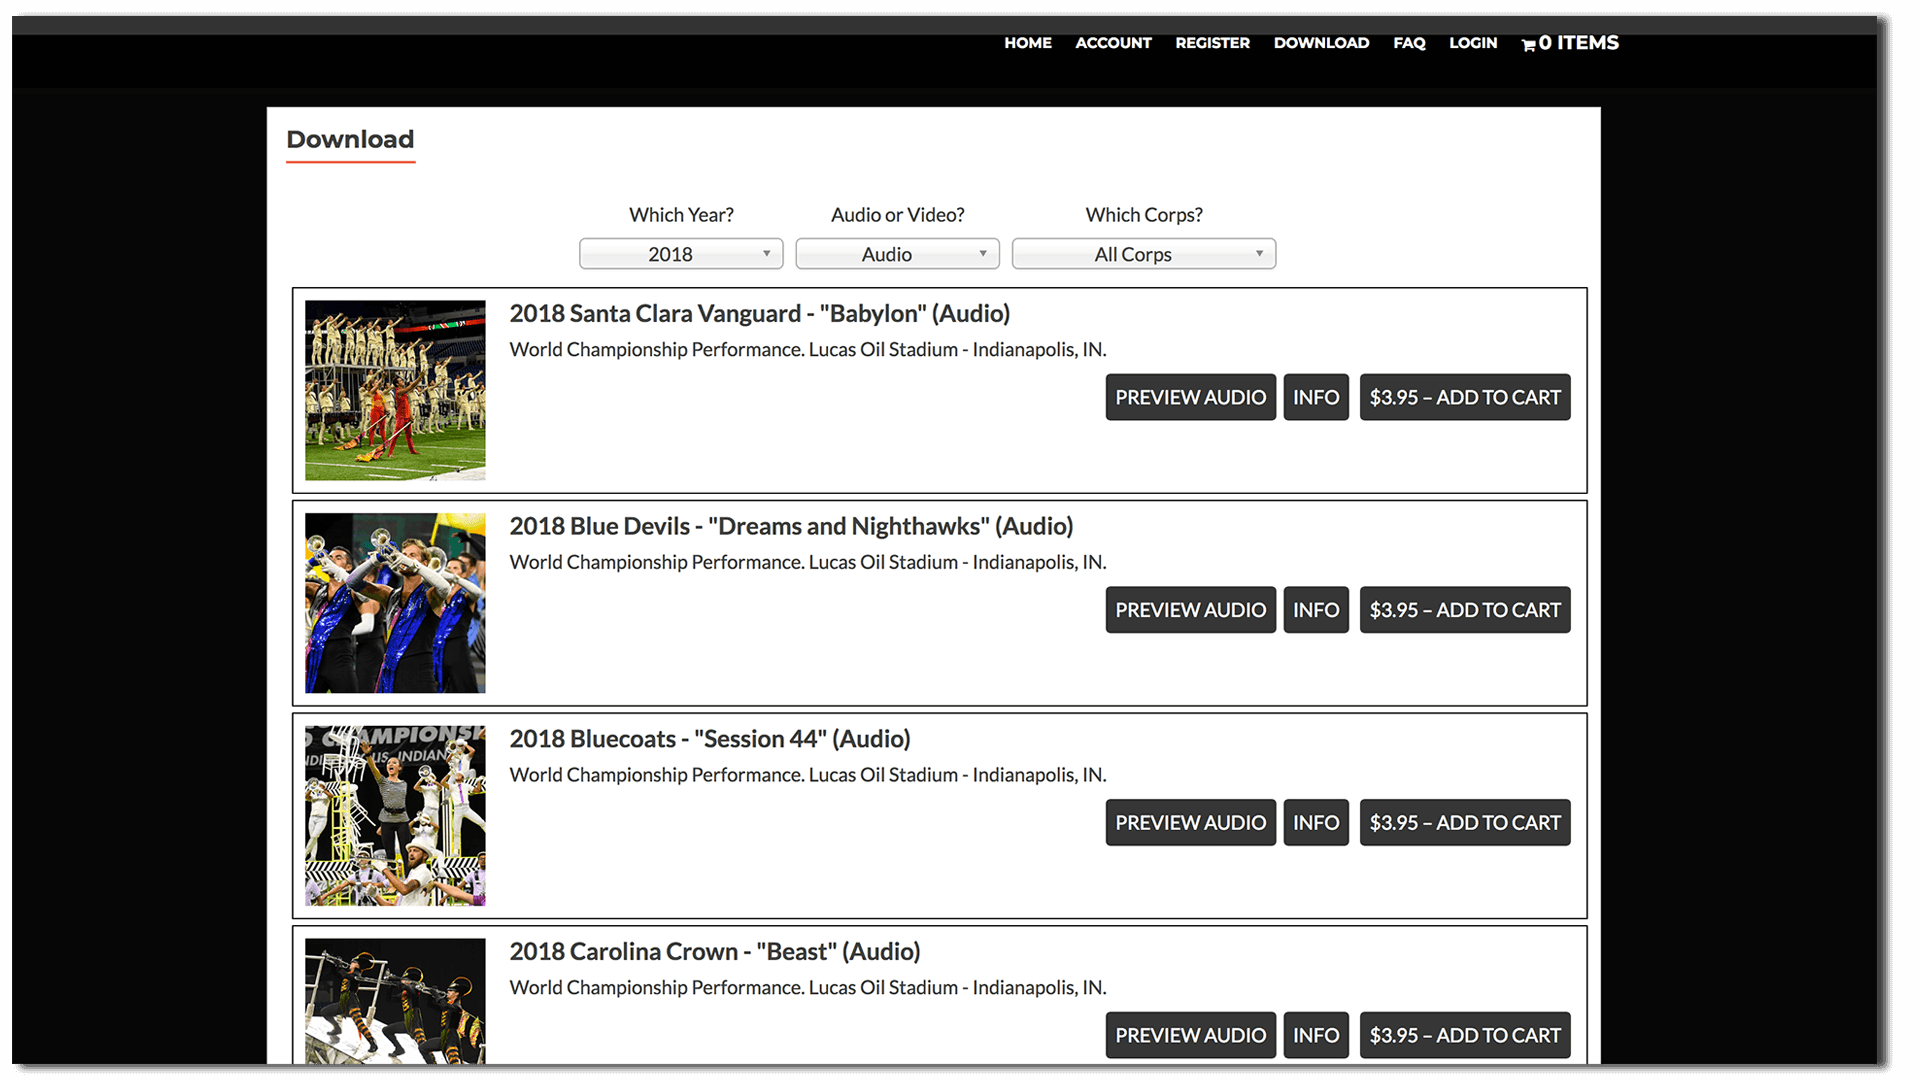Open Santa Clara Vanguard performance thumbnail
The height and width of the screenshot is (1080, 1920).
coord(395,390)
